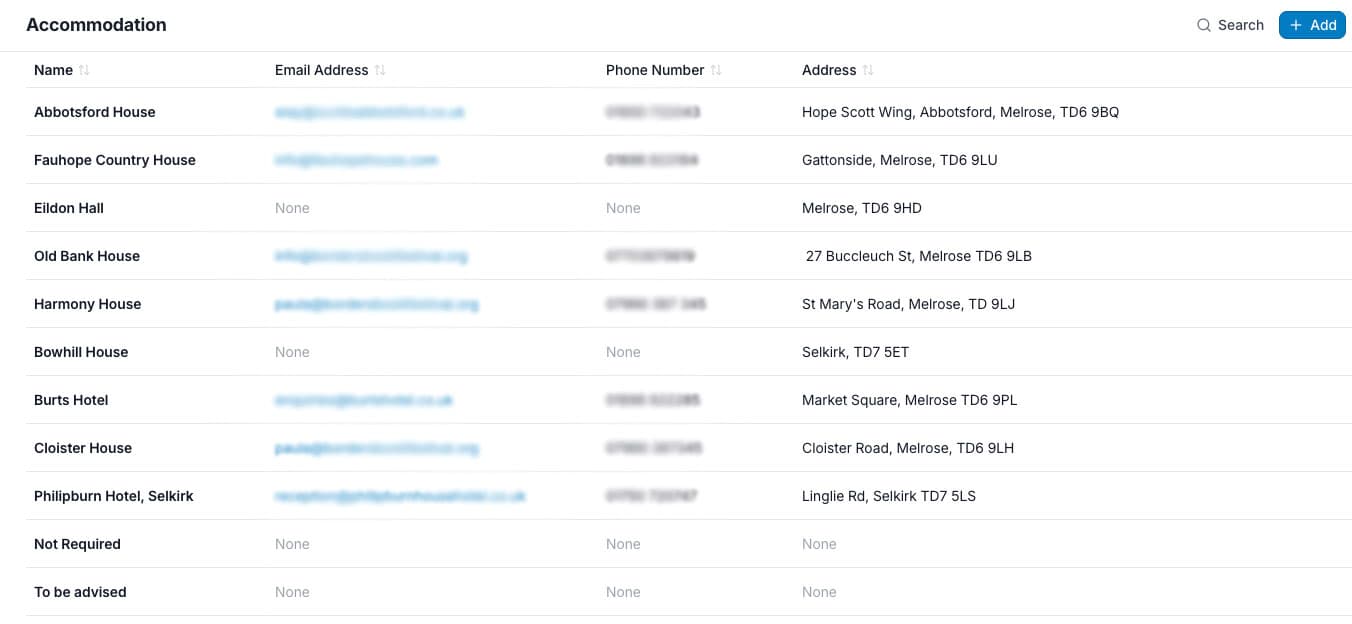
Task: Click Harmony House email address link
Action: point(377,304)
